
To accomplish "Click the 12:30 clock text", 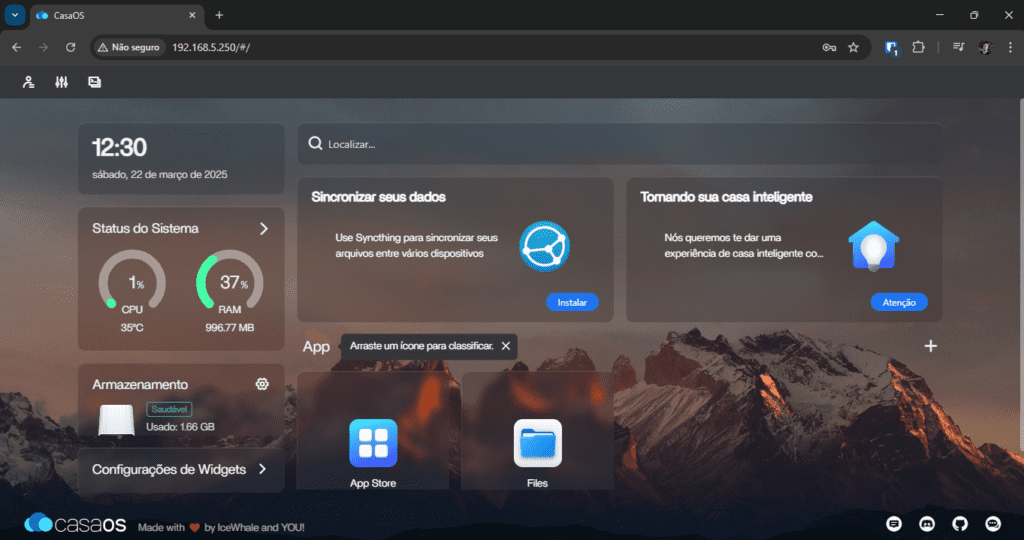I will coord(120,148).
